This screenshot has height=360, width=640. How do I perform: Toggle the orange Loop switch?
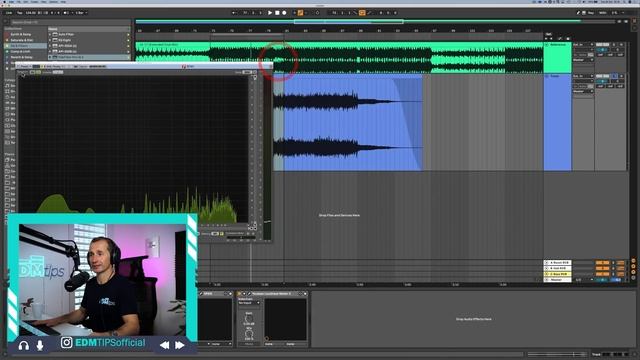[362, 13]
